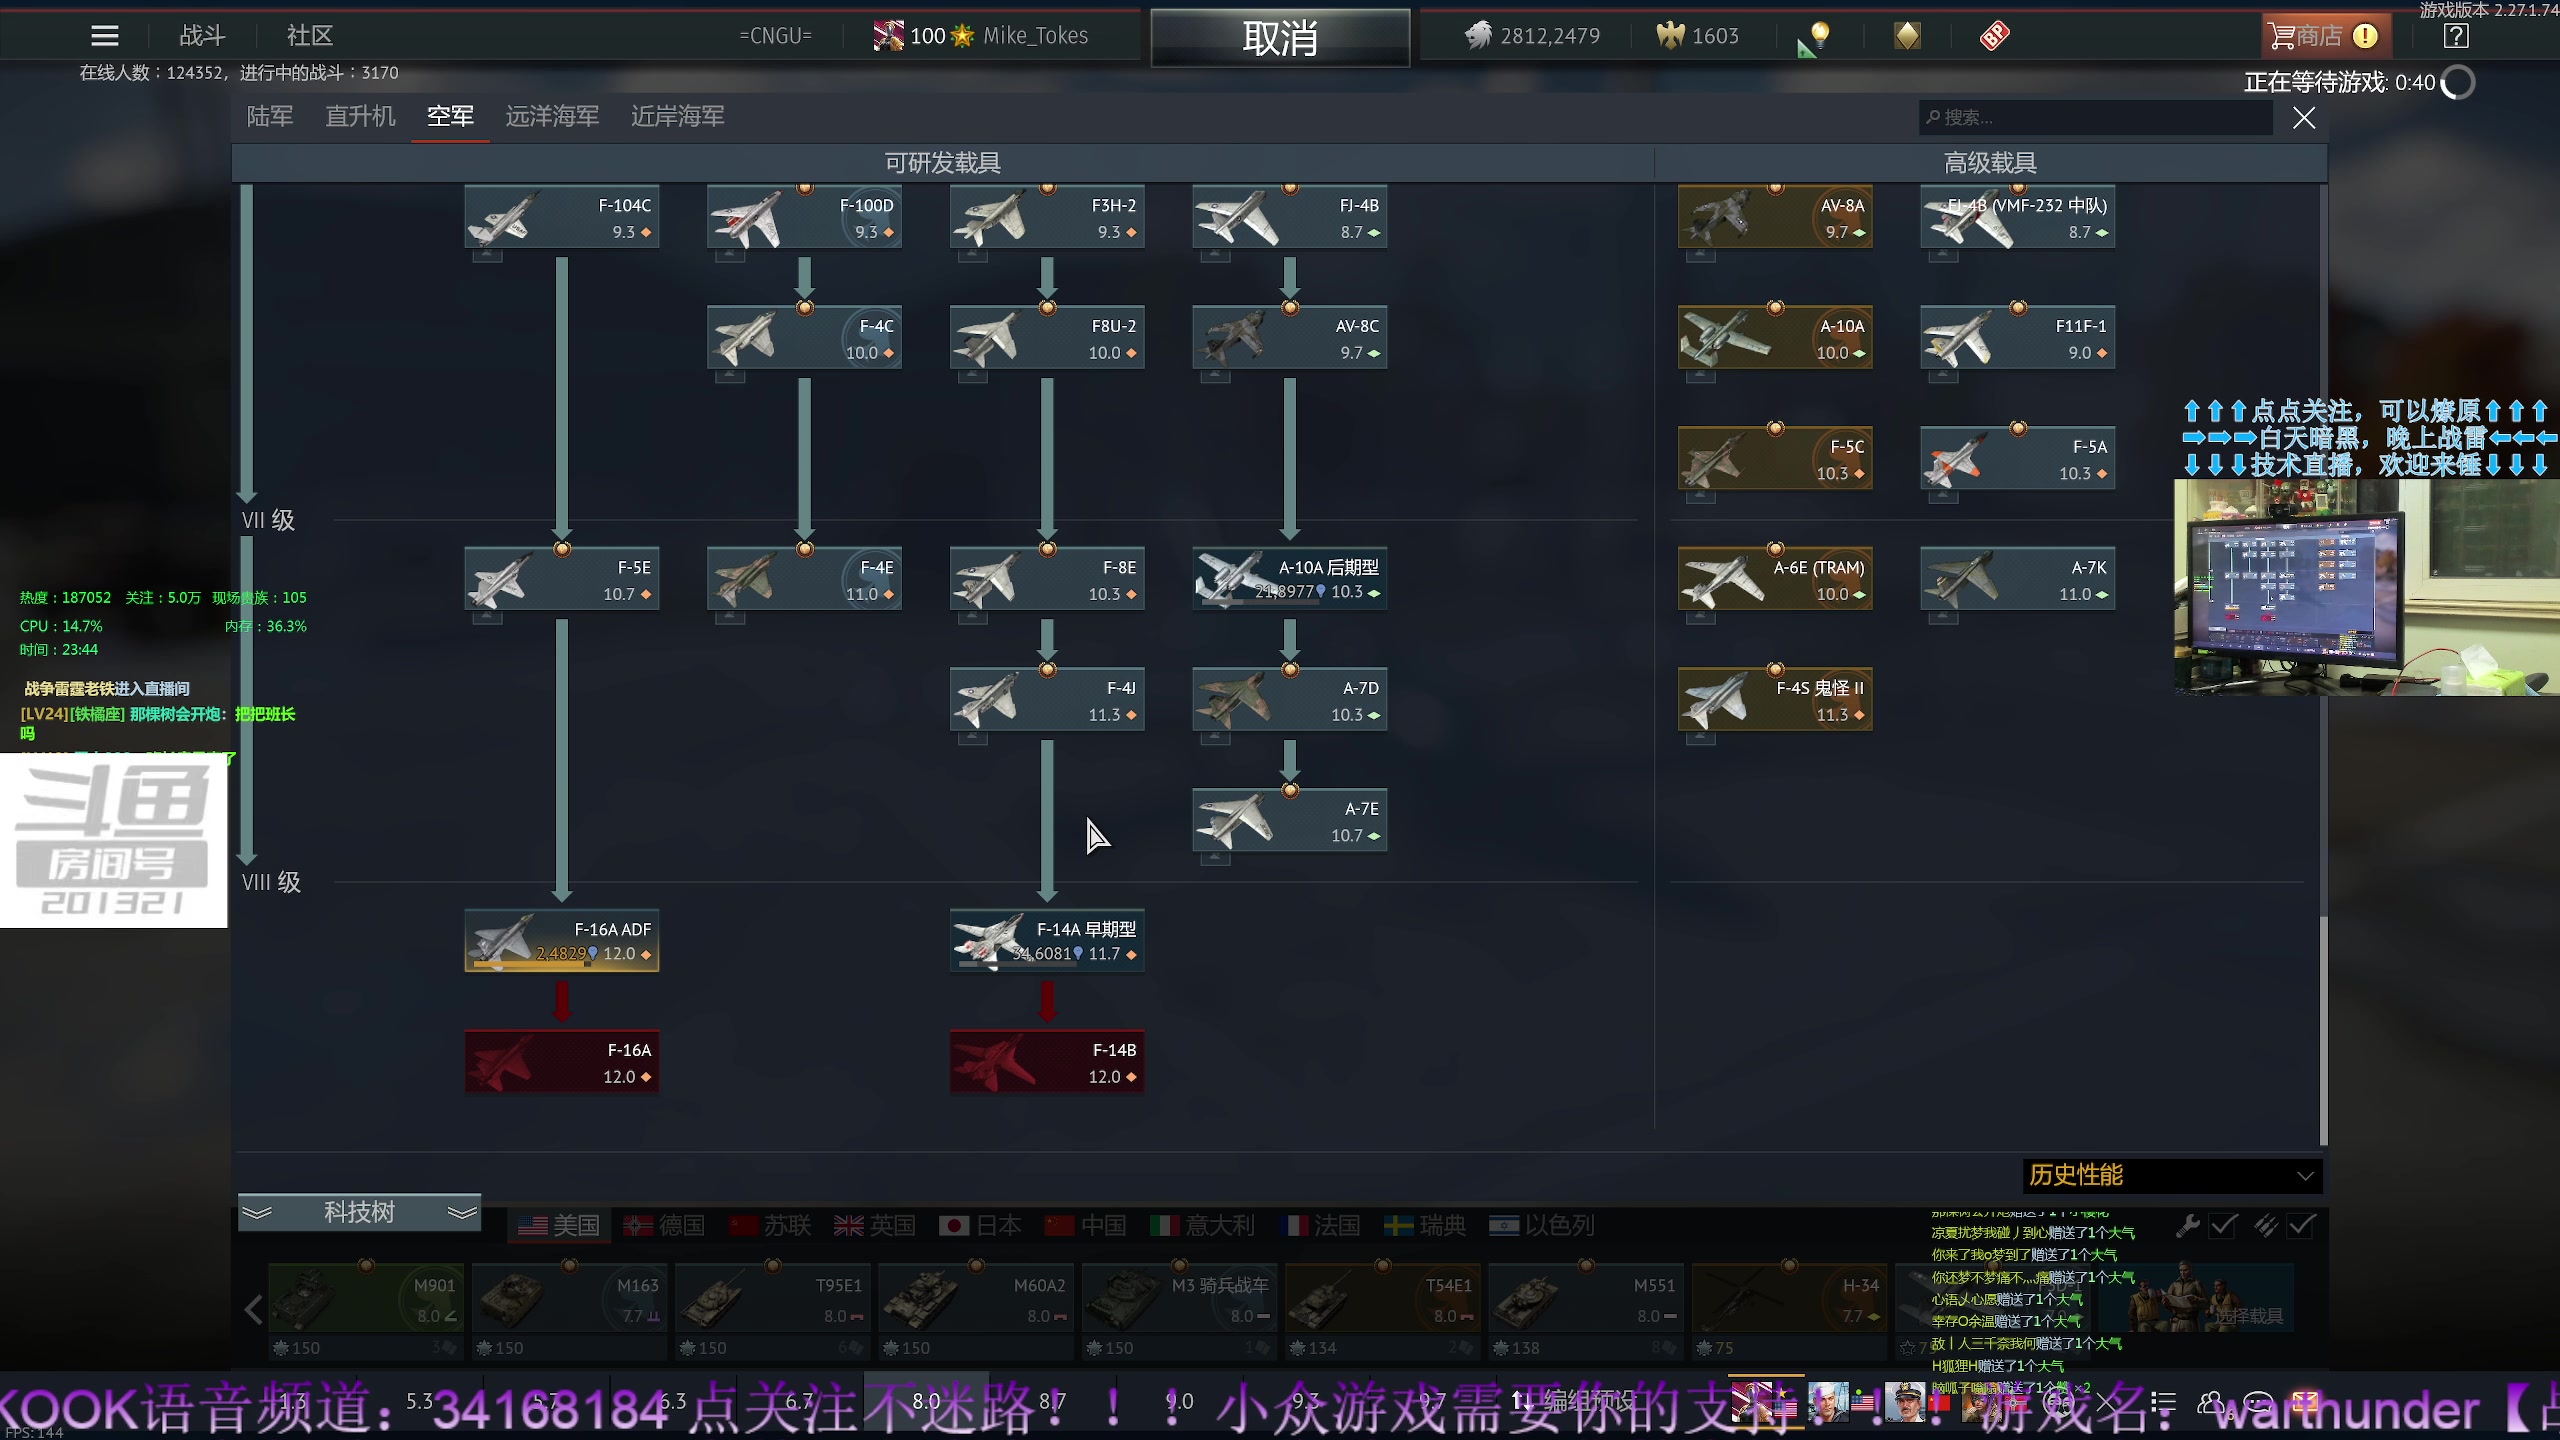Screen dimensions: 2560x1440
Task: Toggle the auto-refill ammo checkbox
Action: pyautogui.click(x=2300, y=1225)
